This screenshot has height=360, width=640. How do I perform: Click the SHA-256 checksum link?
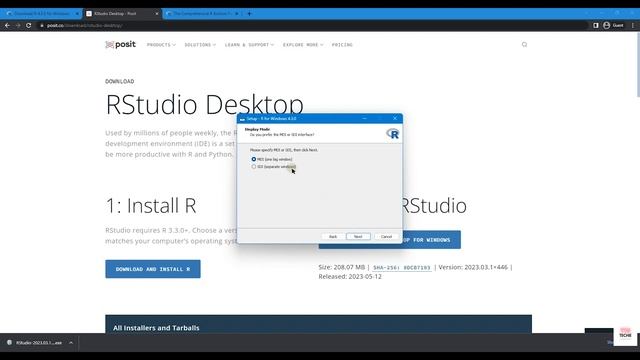pos(402,268)
